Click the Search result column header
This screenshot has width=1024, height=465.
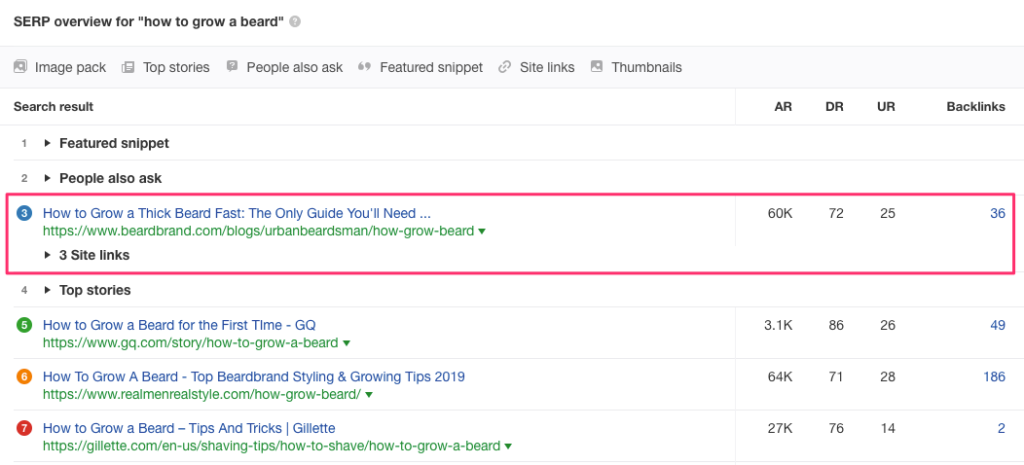54,106
